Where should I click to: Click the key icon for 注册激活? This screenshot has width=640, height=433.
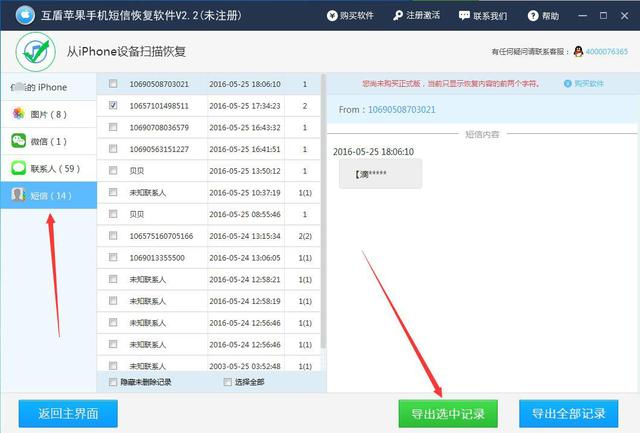pyautogui.click(x=398, y=16)
